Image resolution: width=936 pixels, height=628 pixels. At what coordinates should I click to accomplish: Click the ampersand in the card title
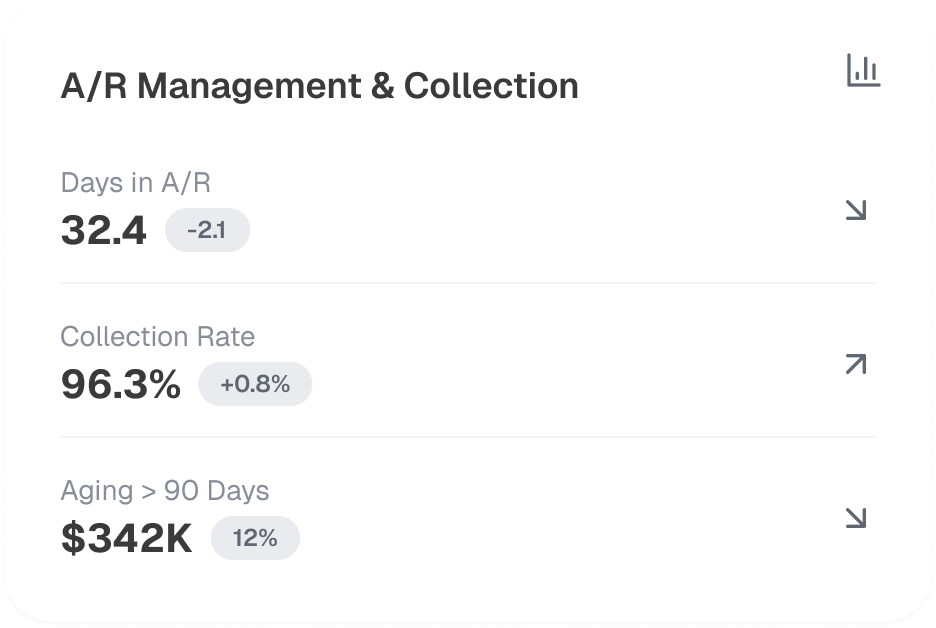(382, 86)
